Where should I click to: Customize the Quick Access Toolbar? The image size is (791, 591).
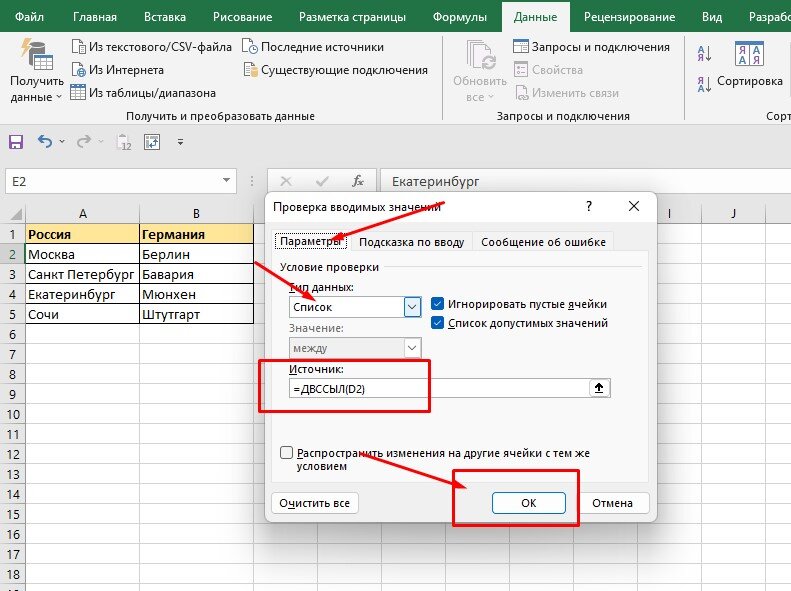pyautogui.click(x=180, y=142)
